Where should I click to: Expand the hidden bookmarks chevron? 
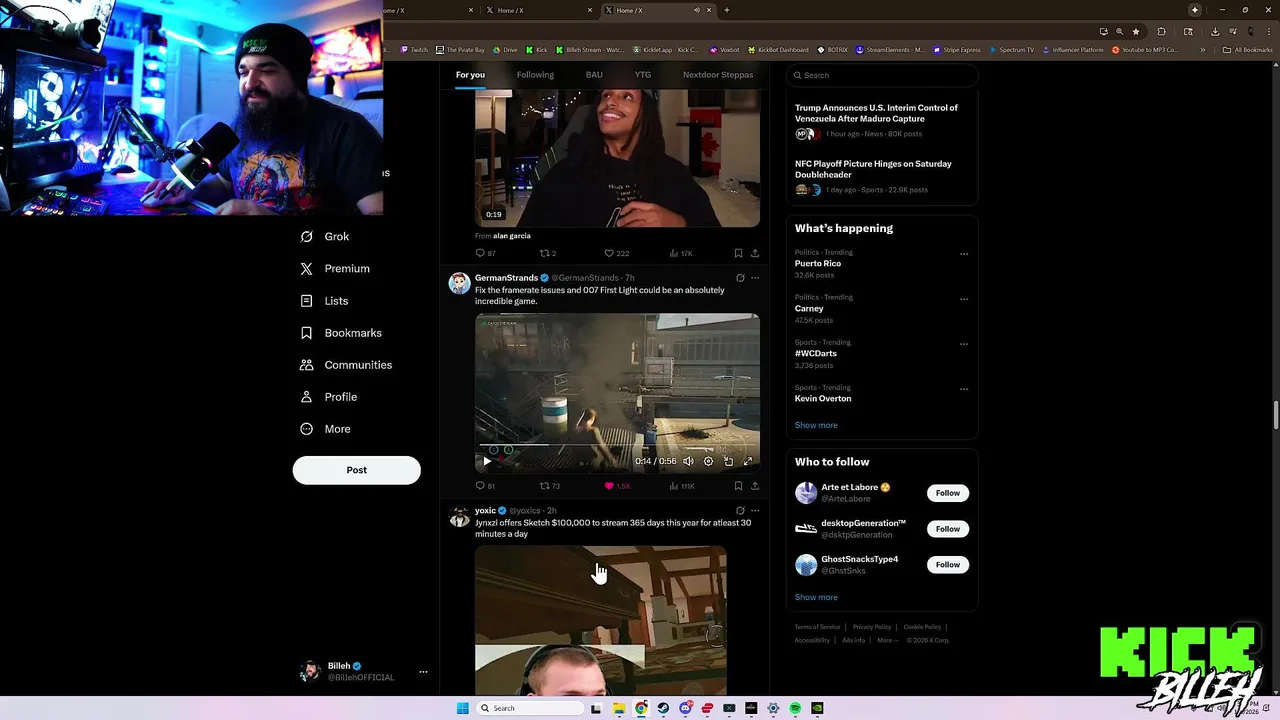(1203, 49)
